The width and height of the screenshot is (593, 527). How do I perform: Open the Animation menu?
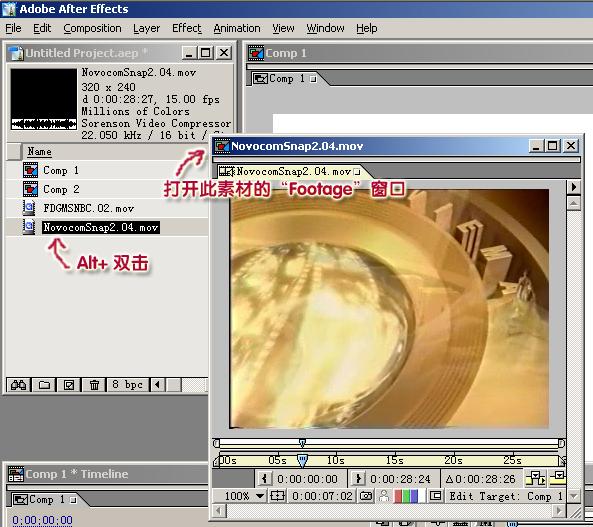237,28
